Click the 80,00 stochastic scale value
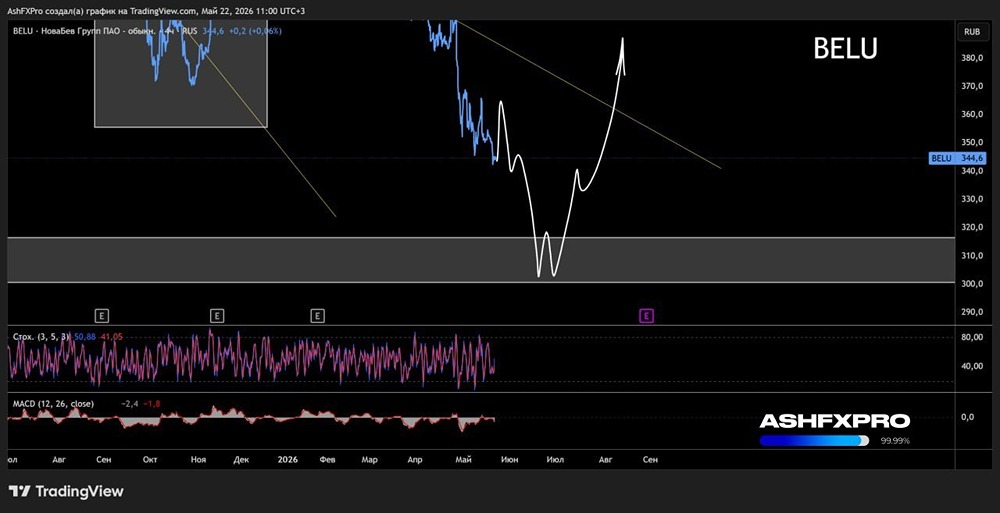1000x513 pixels. 972,338
